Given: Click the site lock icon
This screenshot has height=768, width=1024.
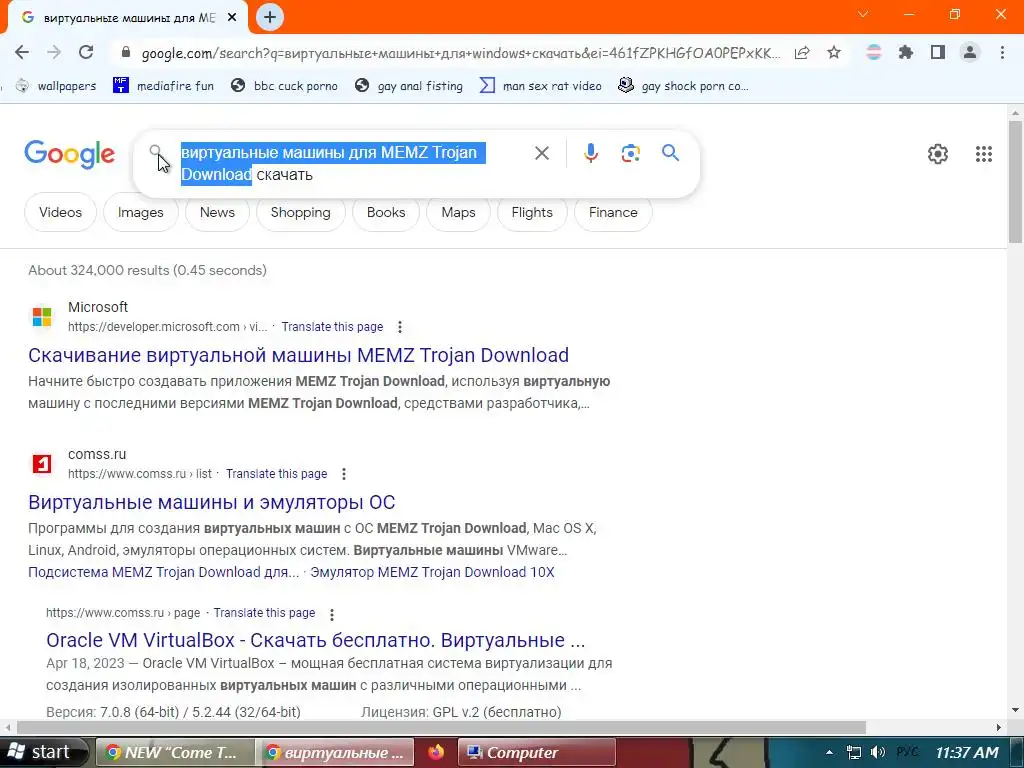Looking at the screenshot, I should tap(126, 53).
